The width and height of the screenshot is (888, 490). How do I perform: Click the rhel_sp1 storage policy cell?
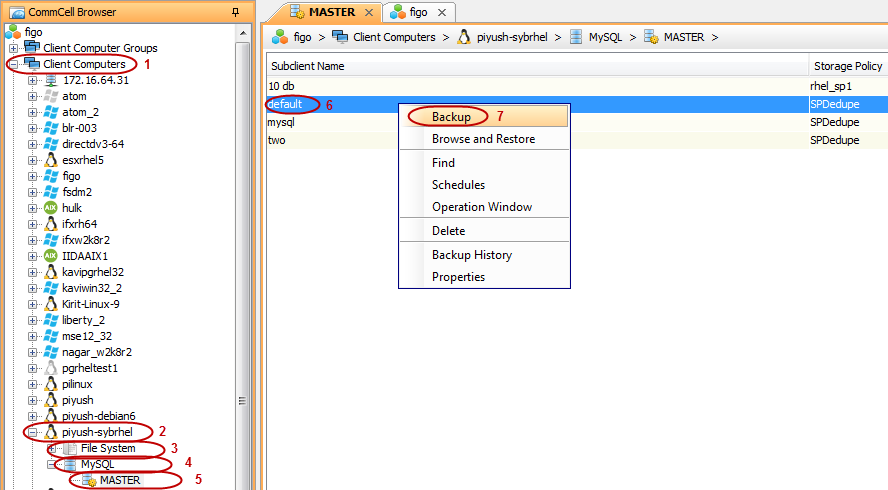(x=831, y=86)
